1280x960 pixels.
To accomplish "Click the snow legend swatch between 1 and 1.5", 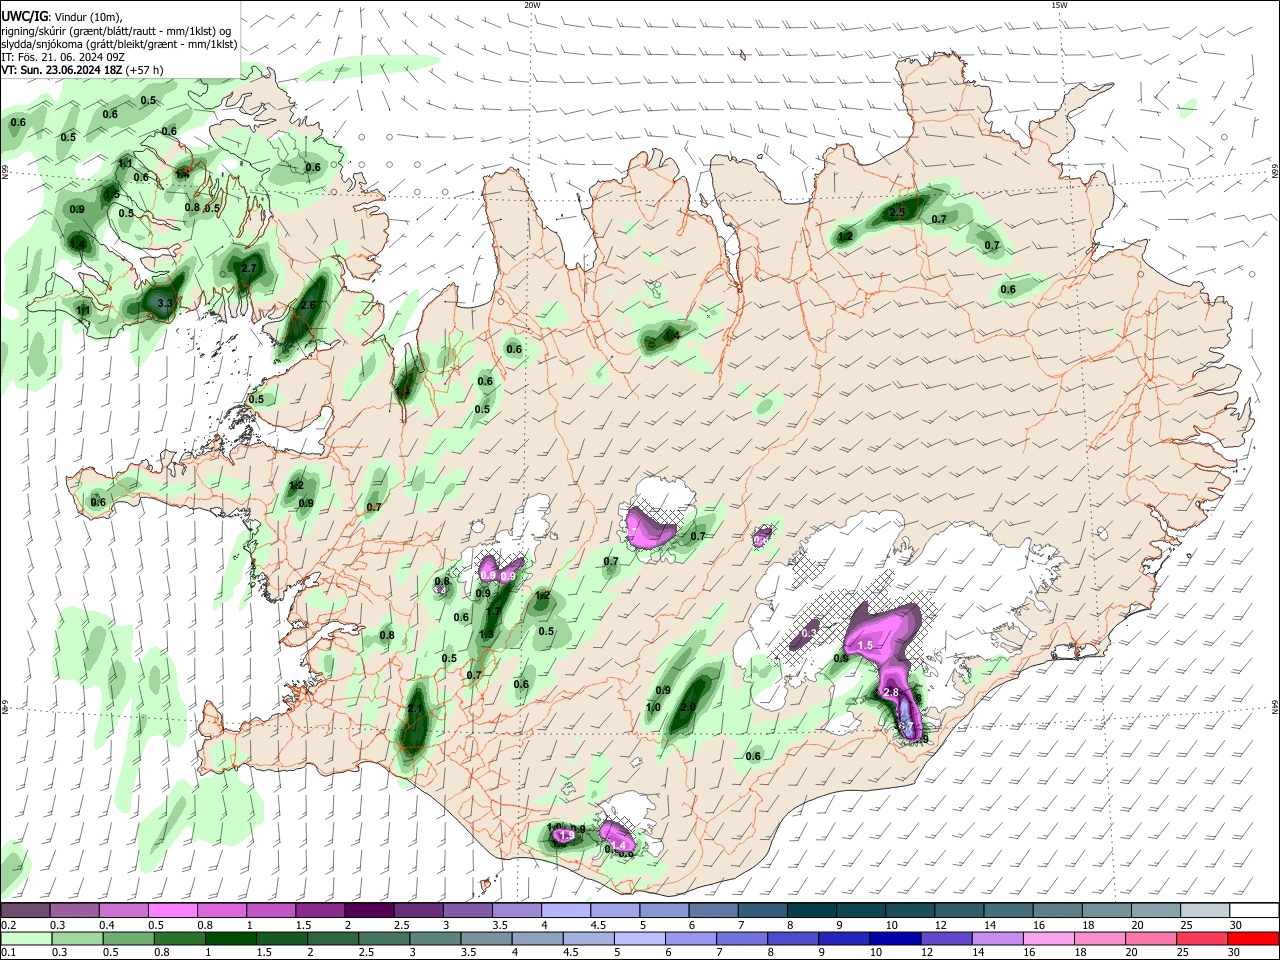I will (270, 911).
